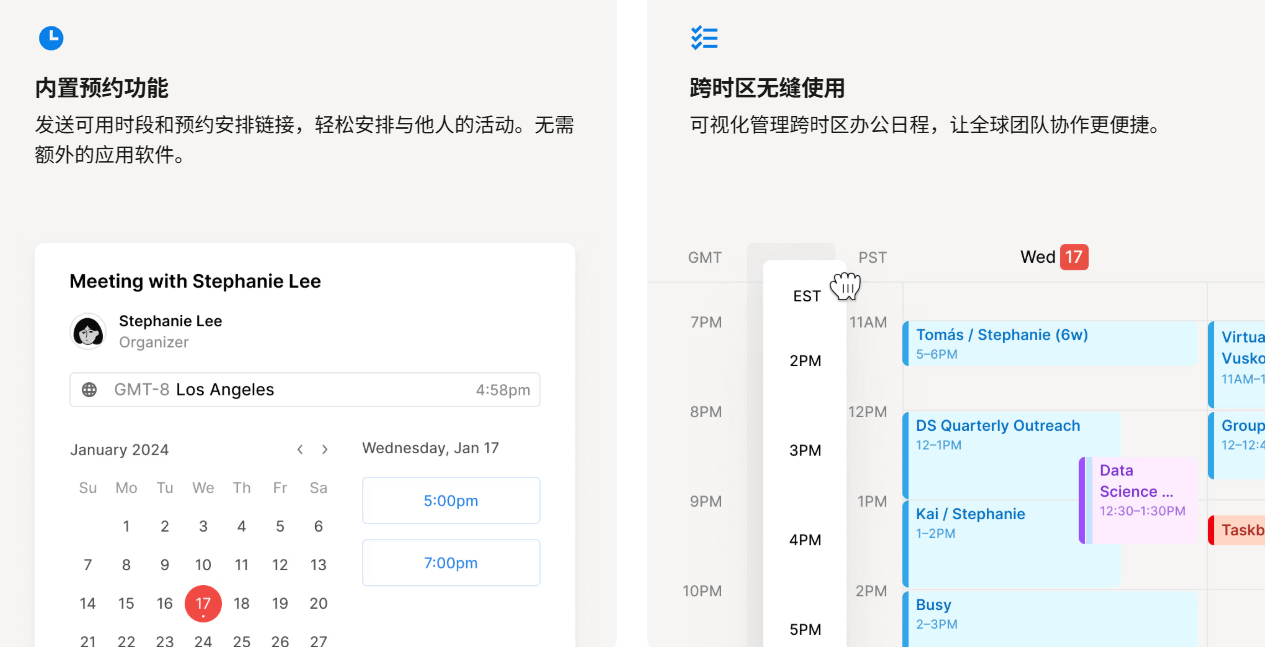Select the Tomás / Stephanie (6w) event
This screenshot has height=647, width=1265.
[x=1050, y=344]
